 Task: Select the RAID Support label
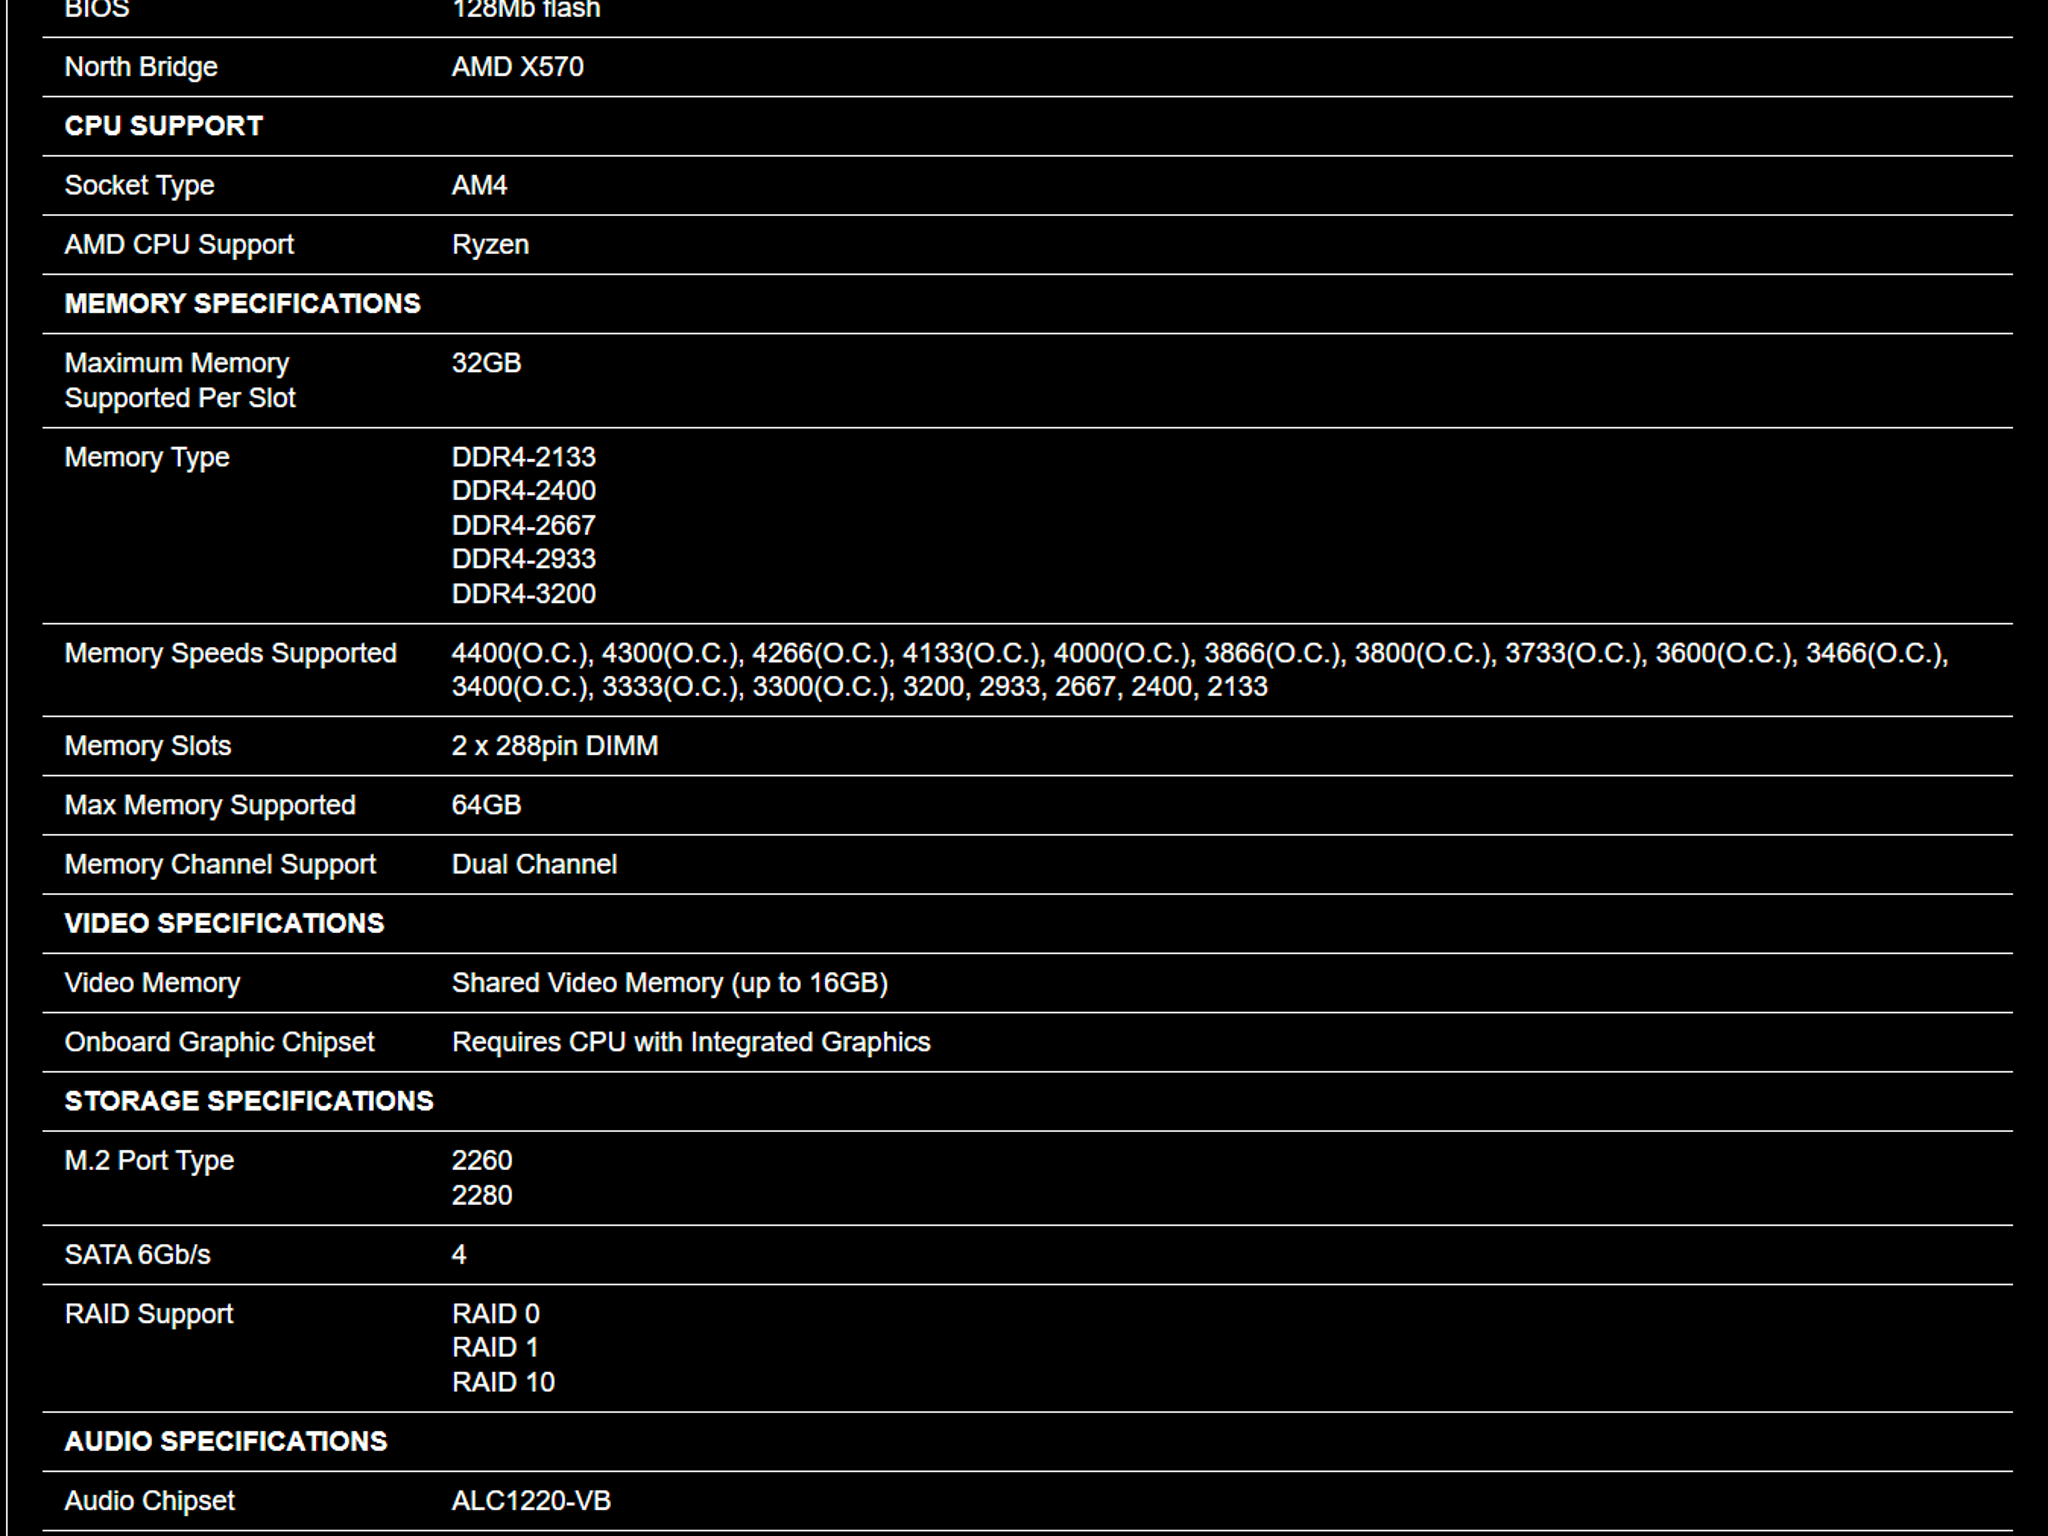pyautogui.click(x=149, y=1315)
